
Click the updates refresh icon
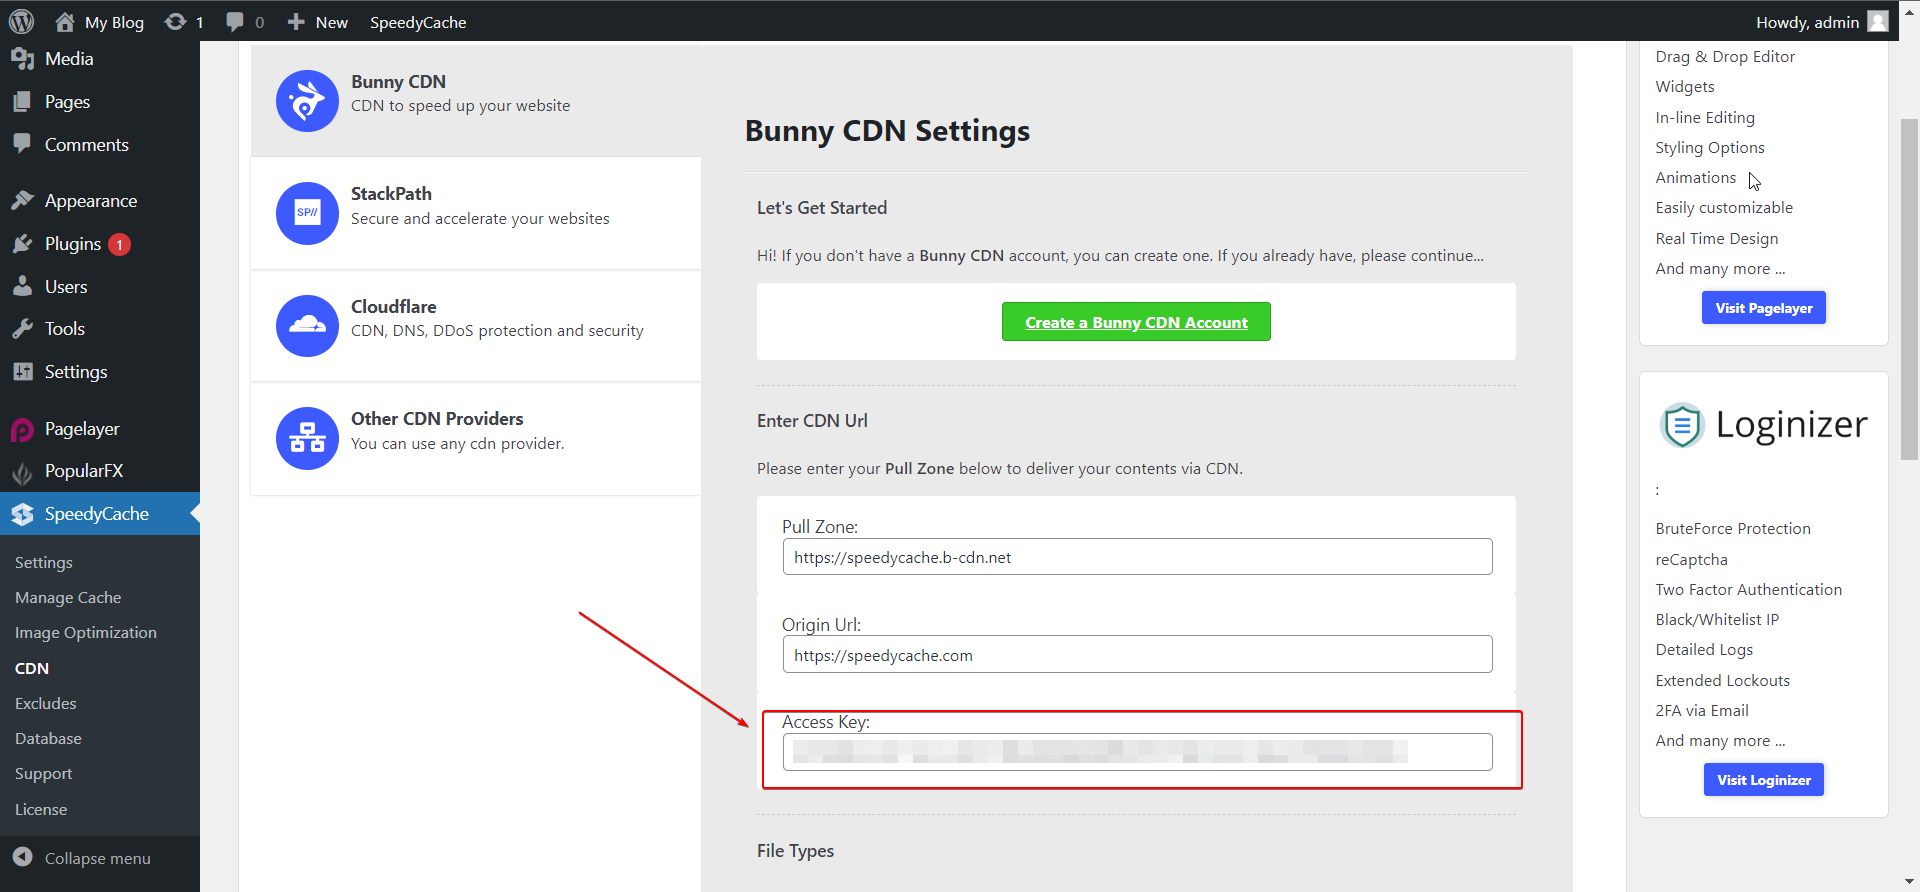click(x=175, y=21)
